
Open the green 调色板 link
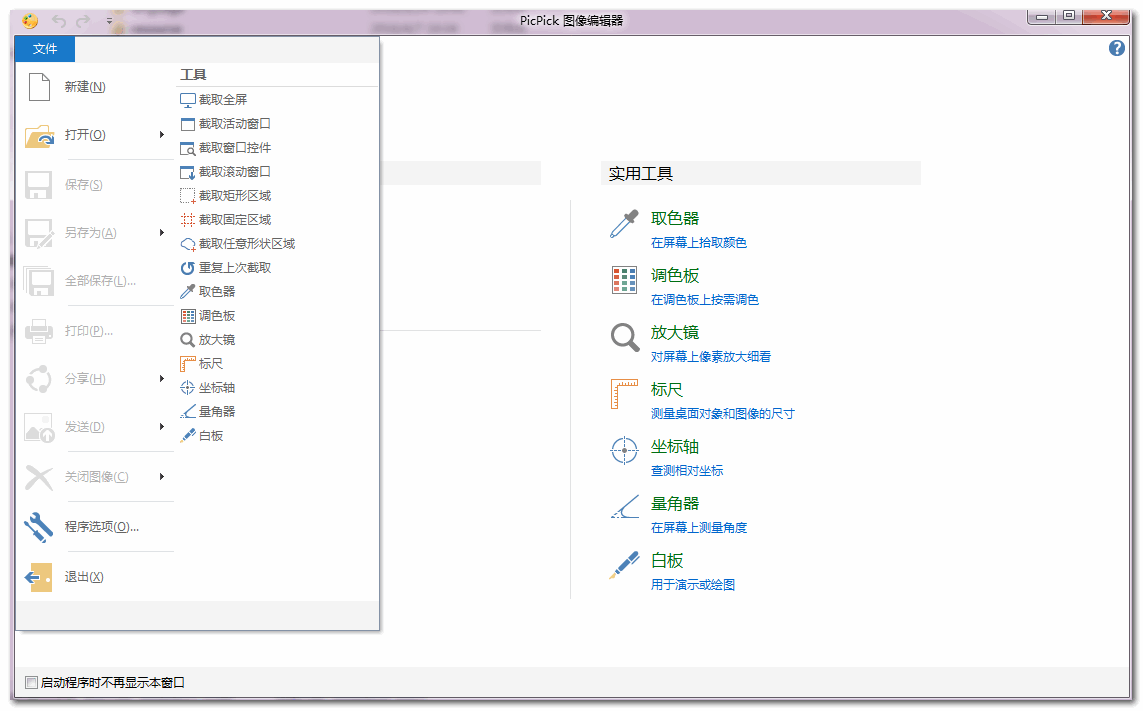(x=675, y=275)
